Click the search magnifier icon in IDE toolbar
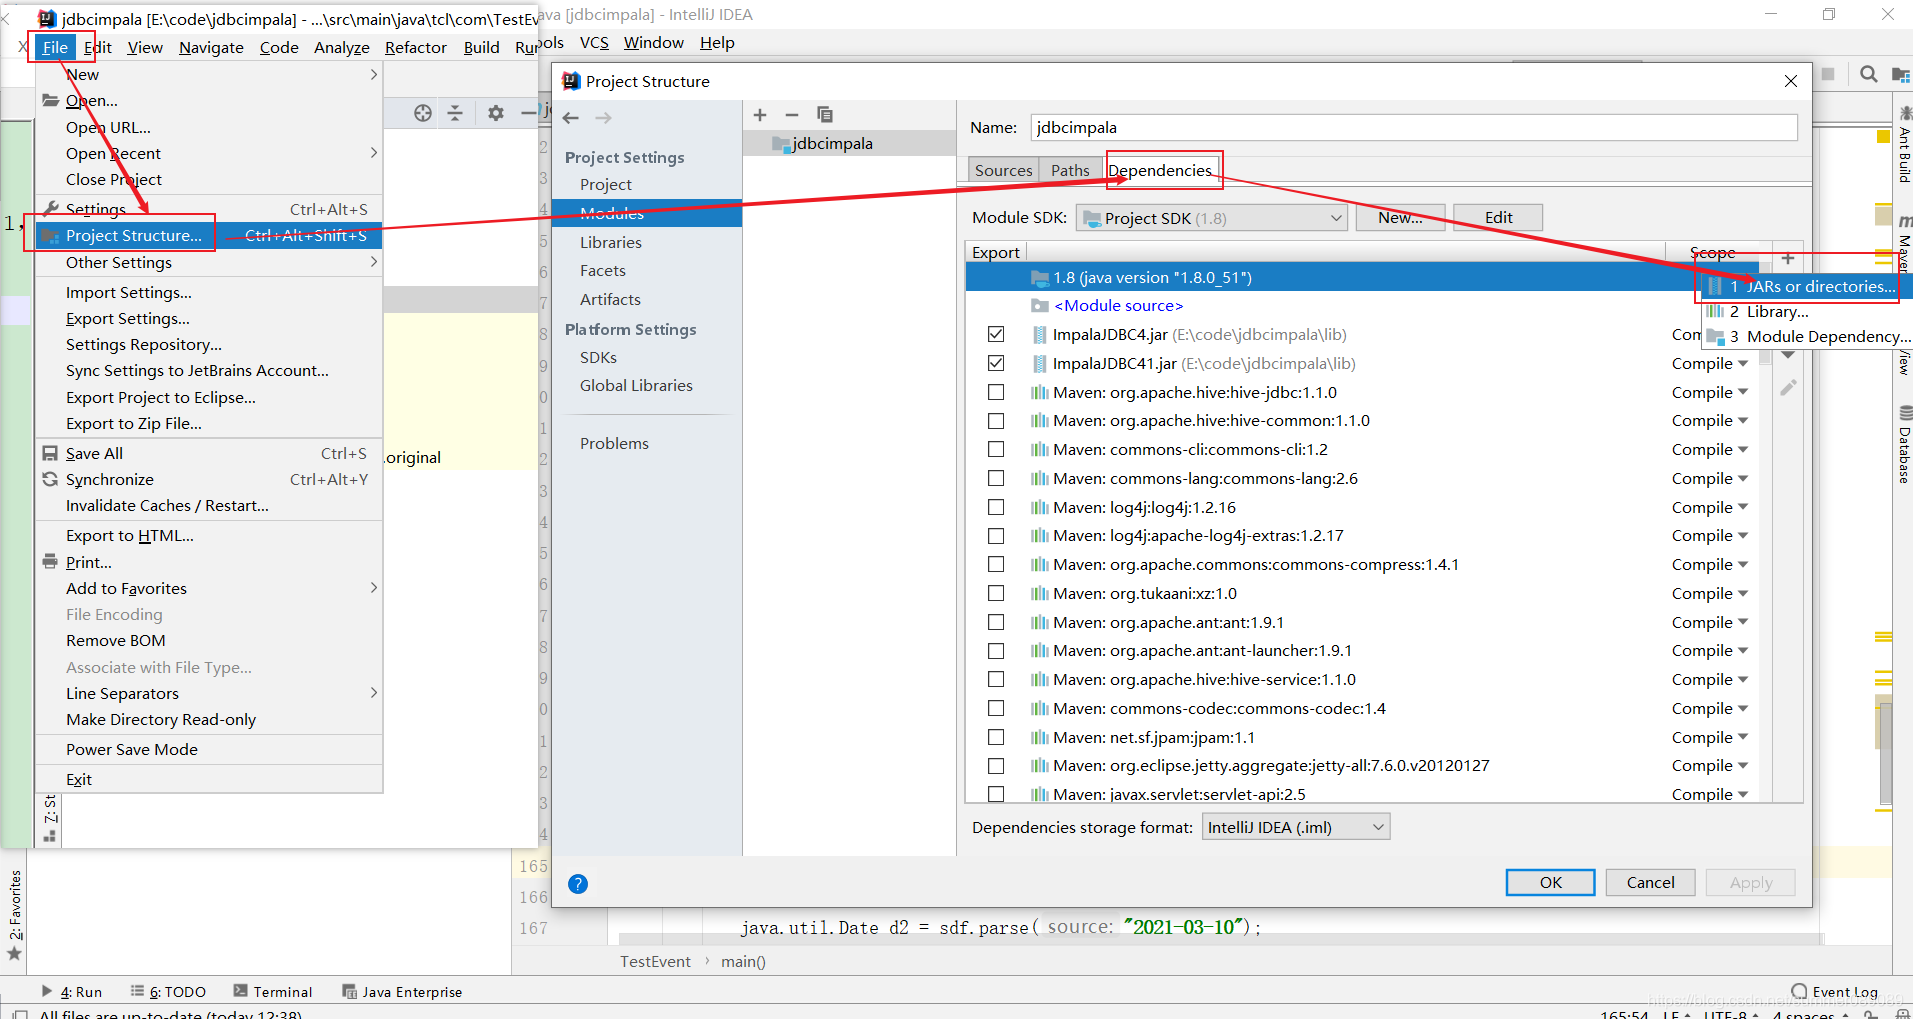This screenshot has width=1913, height=1019. [x=1868, y=74]
